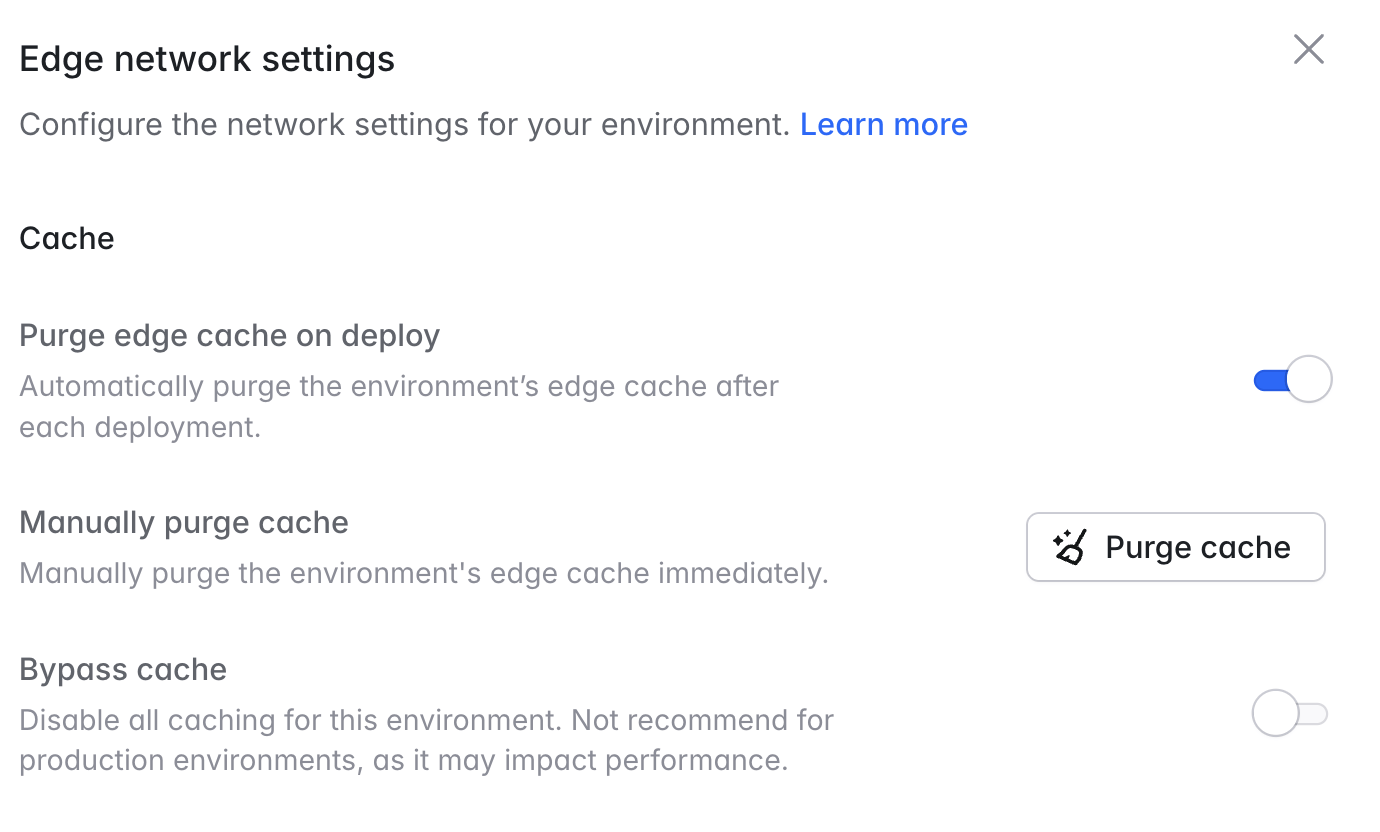Click the white knob of Bypass cache switch
This screenshot has height=832, width=1380.
1276,714
